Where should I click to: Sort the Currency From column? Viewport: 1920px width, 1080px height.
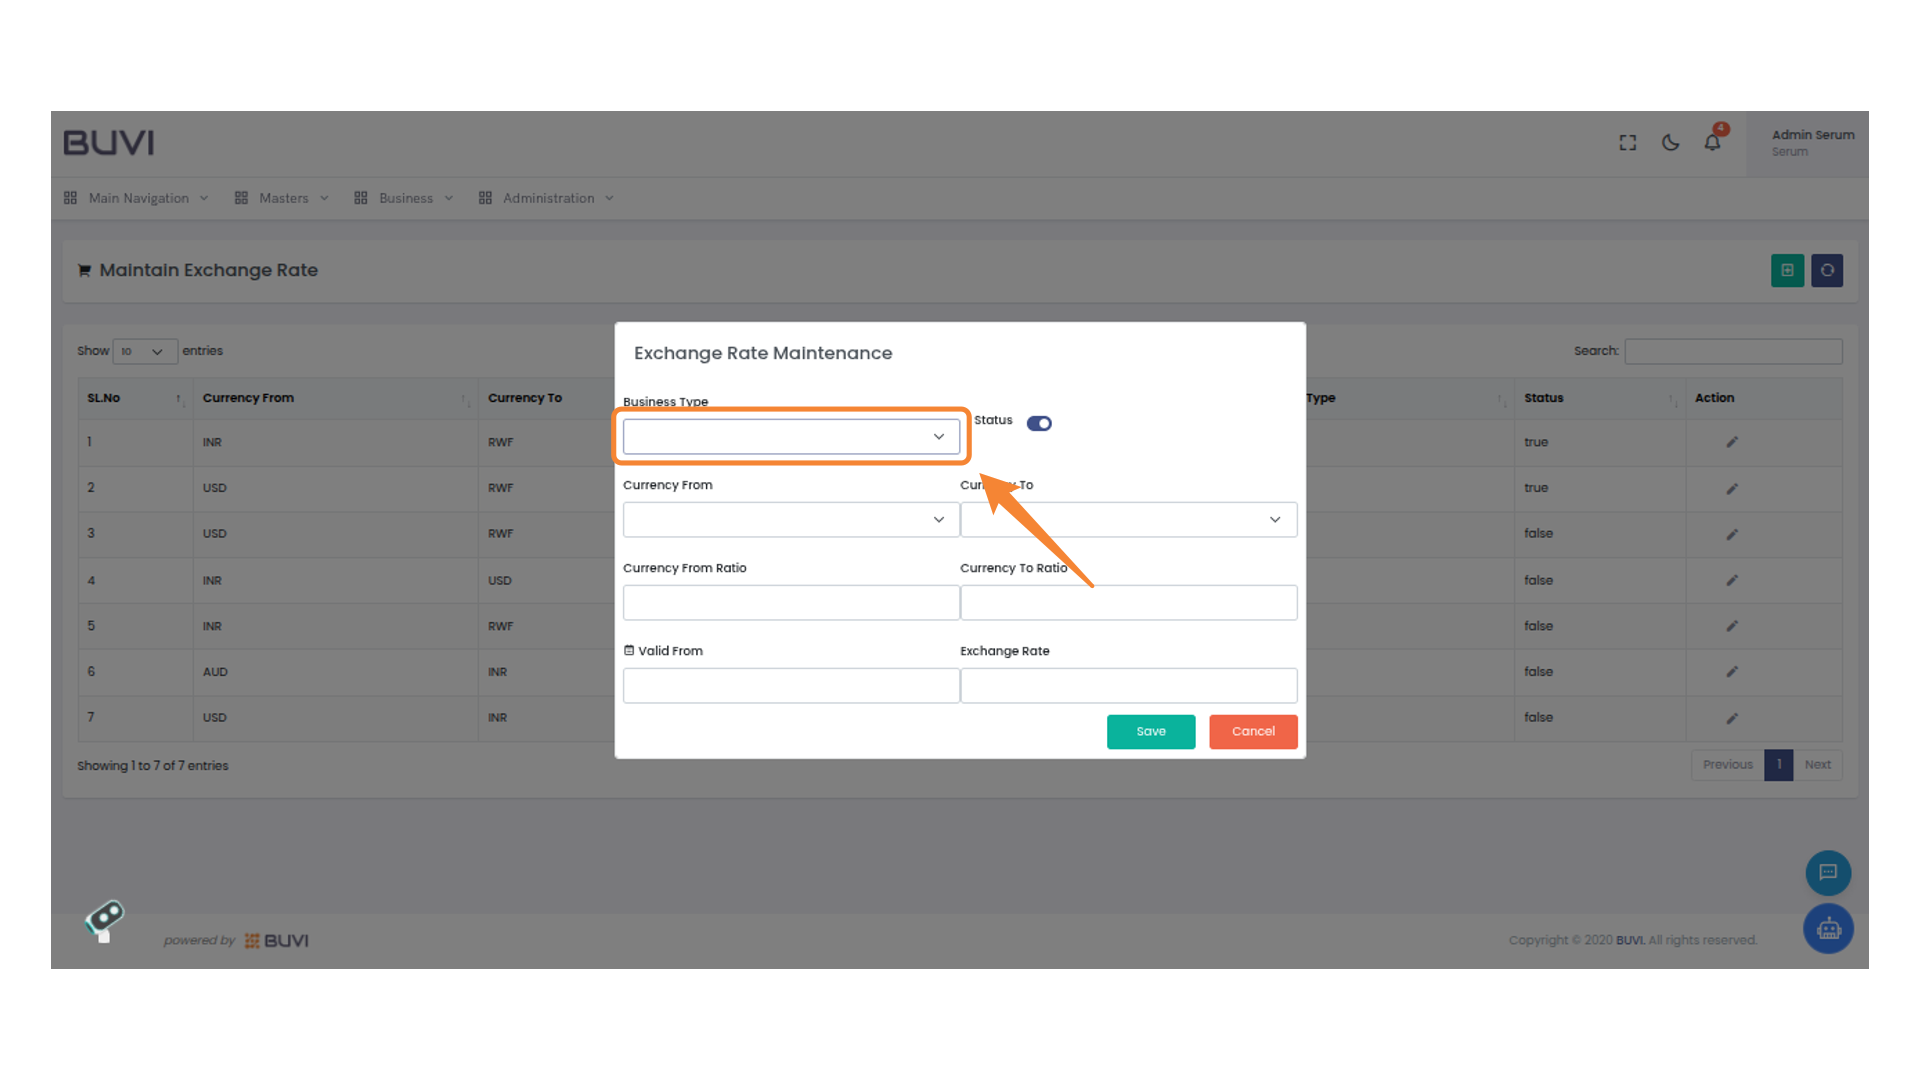464,398
